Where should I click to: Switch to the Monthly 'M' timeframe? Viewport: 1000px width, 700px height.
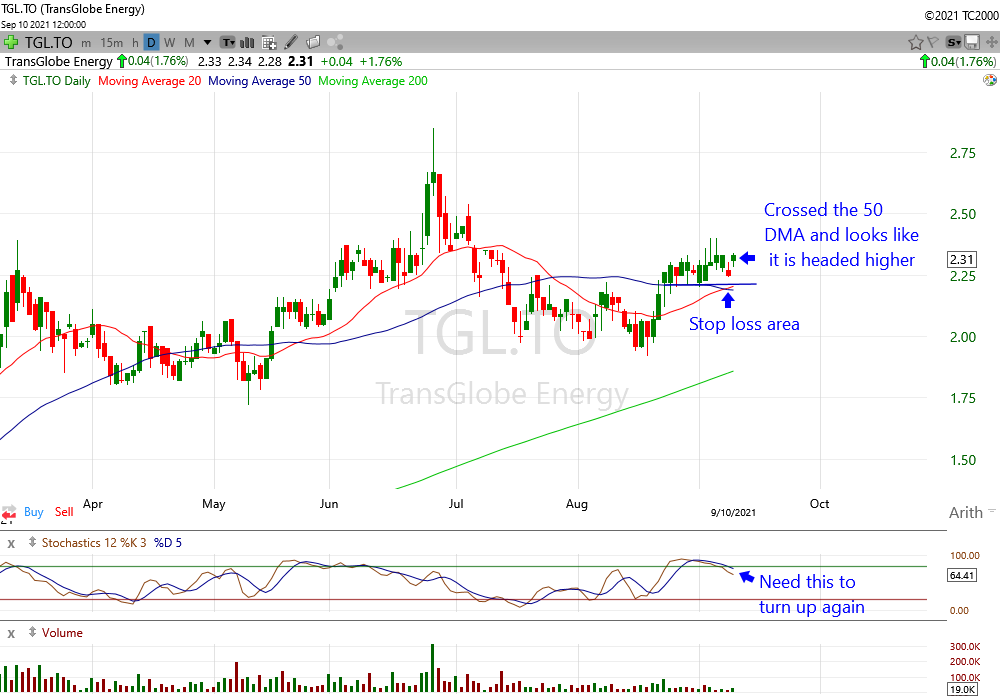(x=189, y=43)
